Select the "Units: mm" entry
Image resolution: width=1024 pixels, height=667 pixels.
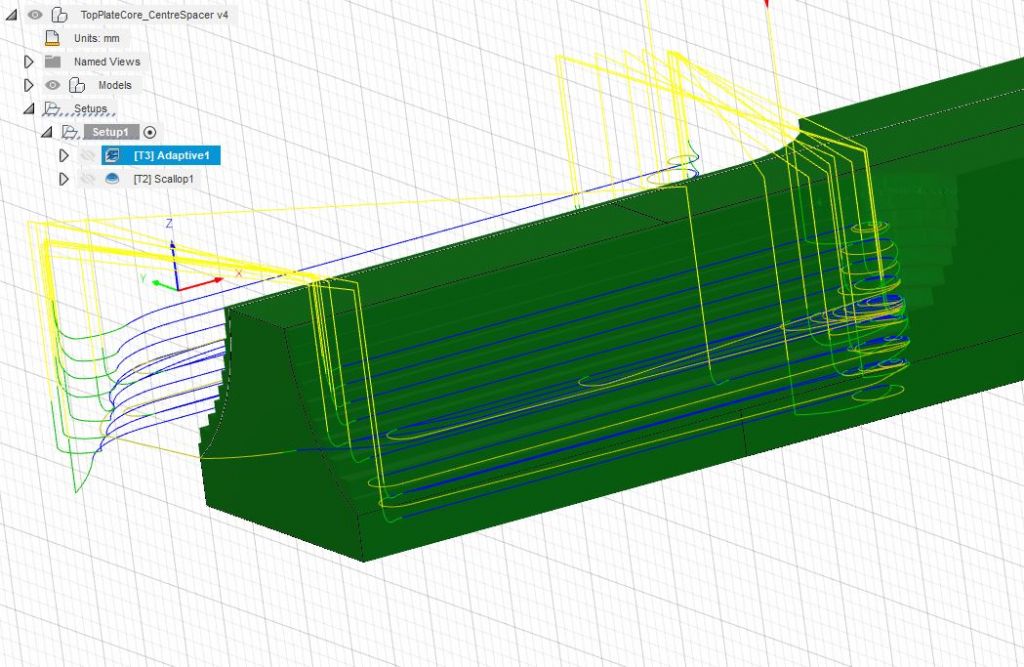(x=97, y=38)
